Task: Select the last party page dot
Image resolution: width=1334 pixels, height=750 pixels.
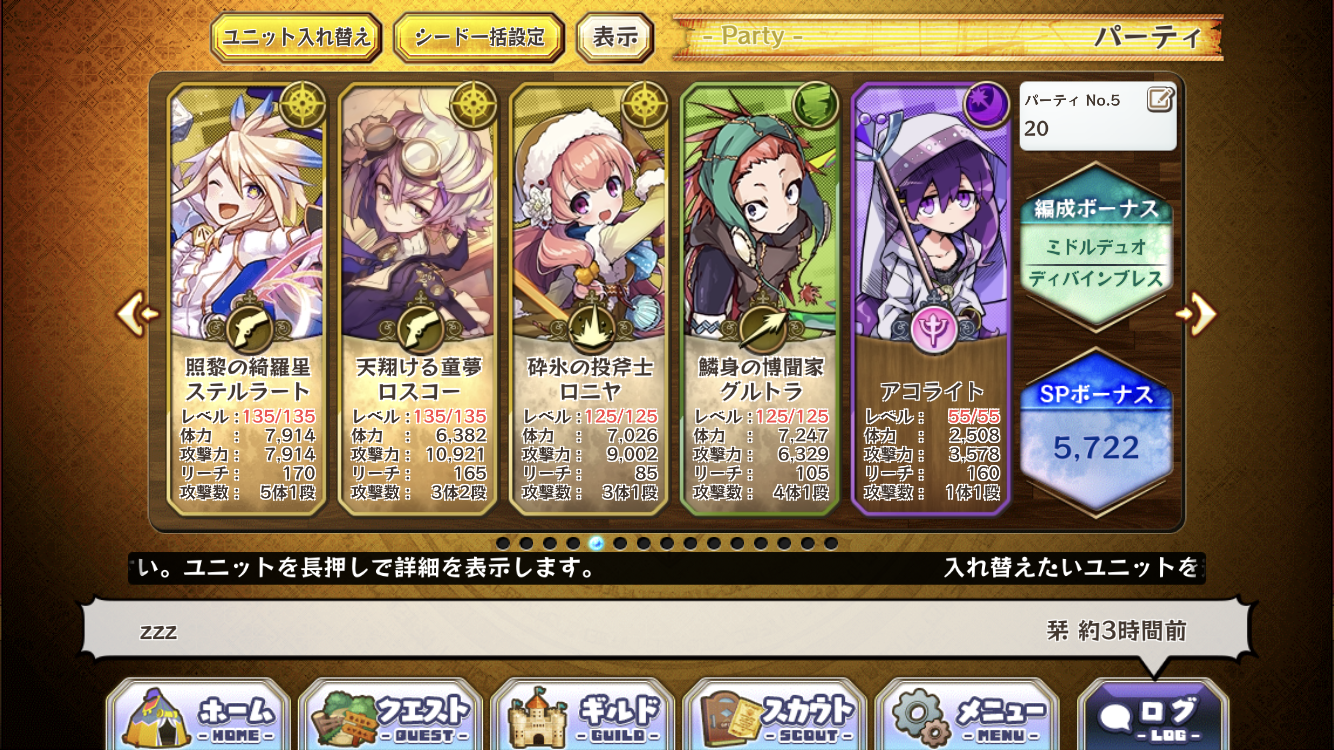Action: pos(831,543)
